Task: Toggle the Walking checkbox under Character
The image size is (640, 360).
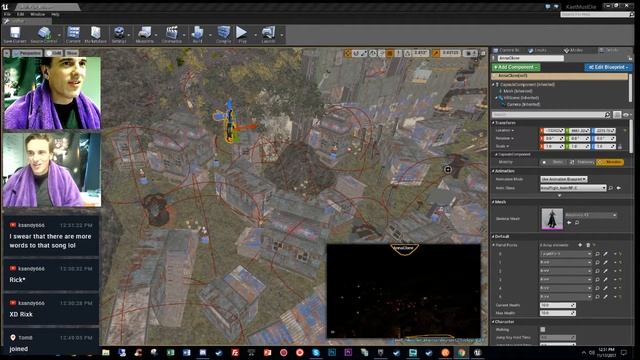Action: pos(542,329)
